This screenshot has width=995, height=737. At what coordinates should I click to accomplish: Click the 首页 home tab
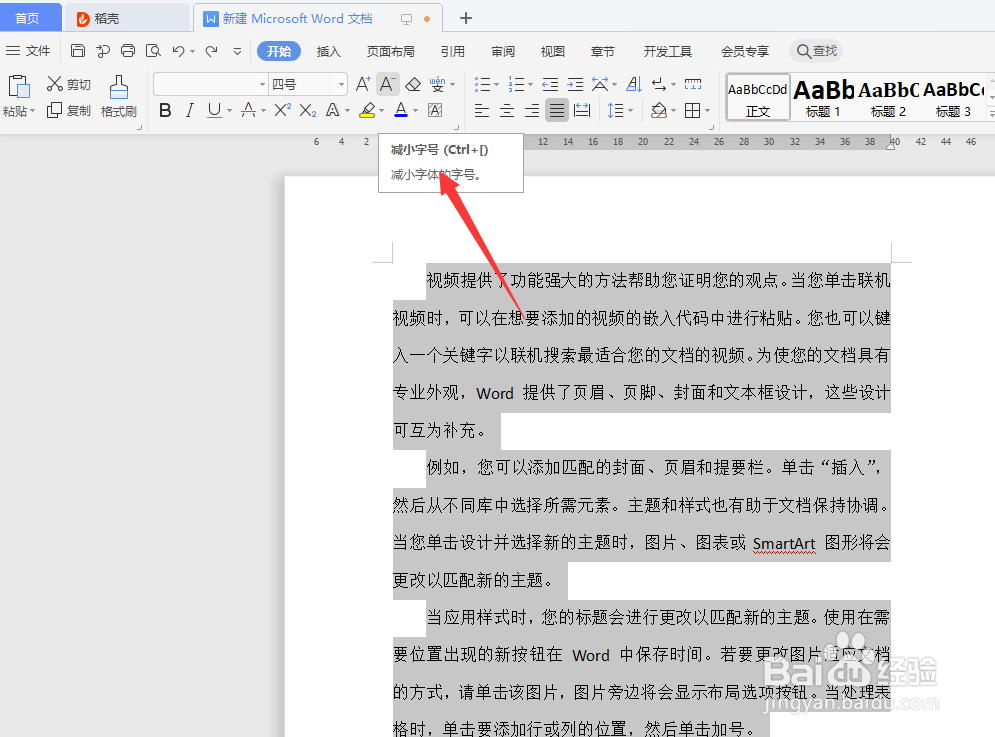28,18
